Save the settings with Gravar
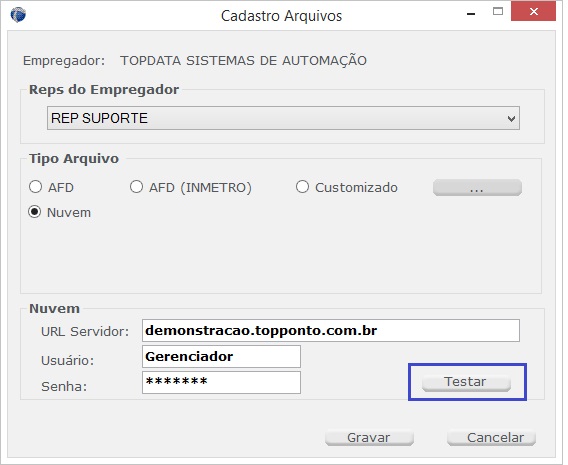 [369, 437]
